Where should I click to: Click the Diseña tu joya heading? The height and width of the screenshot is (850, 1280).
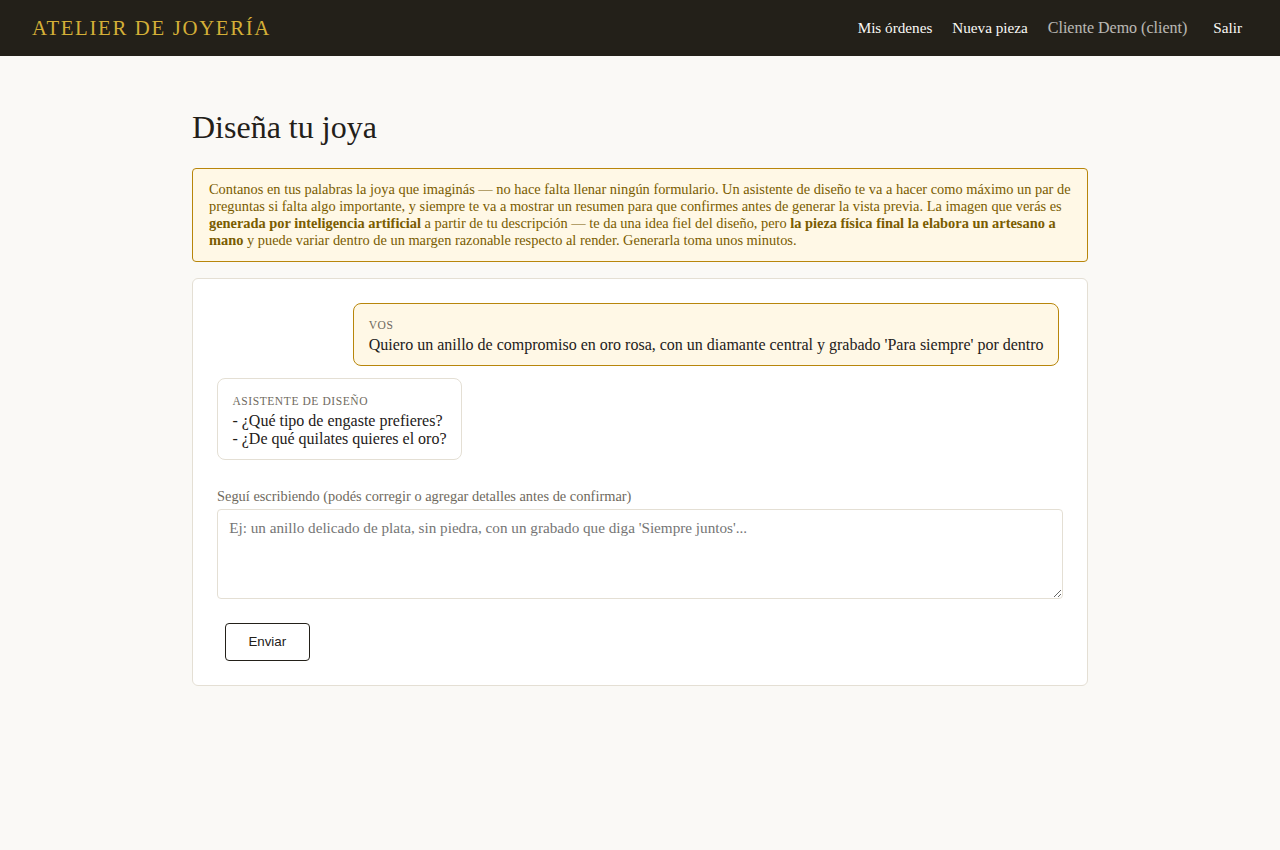(x=284, y=128)
